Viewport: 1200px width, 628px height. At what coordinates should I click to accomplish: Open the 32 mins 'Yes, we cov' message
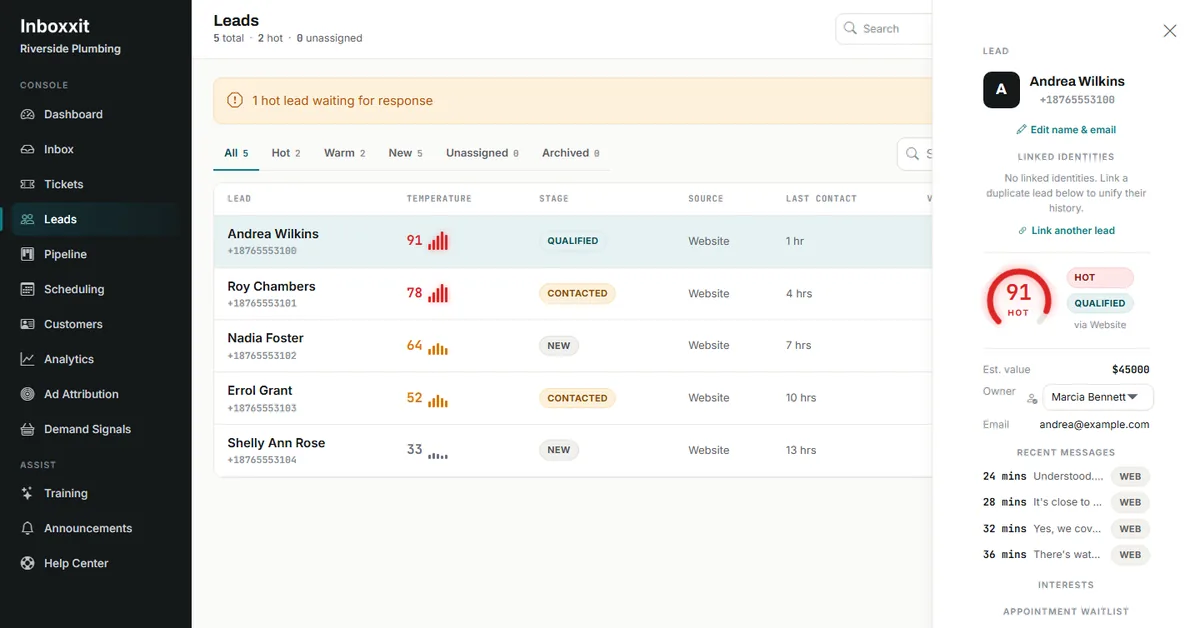coord(1066,529)
